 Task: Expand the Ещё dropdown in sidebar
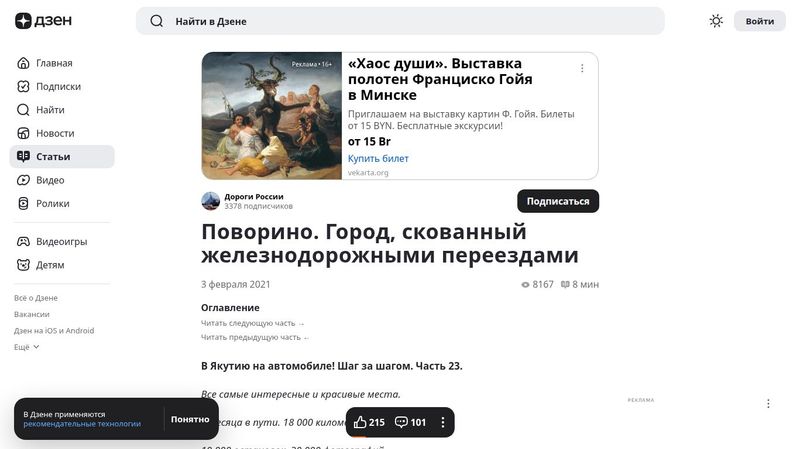point(27,347)
